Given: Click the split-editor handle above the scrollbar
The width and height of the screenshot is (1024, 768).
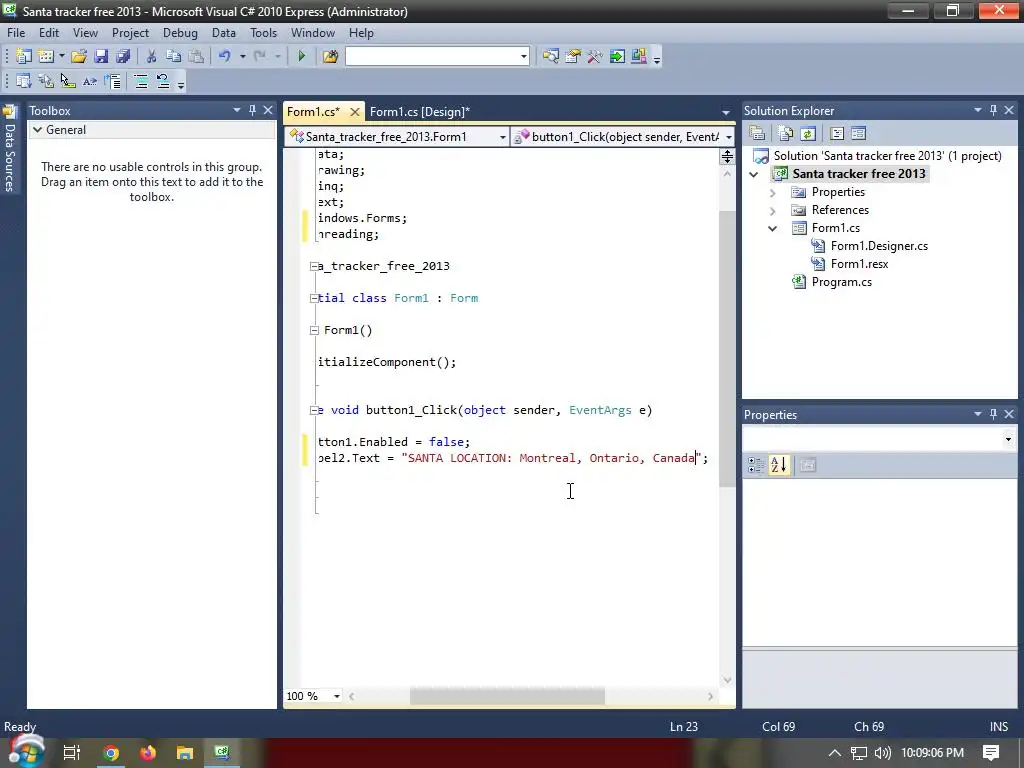Looking at the screenshot, I should [x=727, y=157].
